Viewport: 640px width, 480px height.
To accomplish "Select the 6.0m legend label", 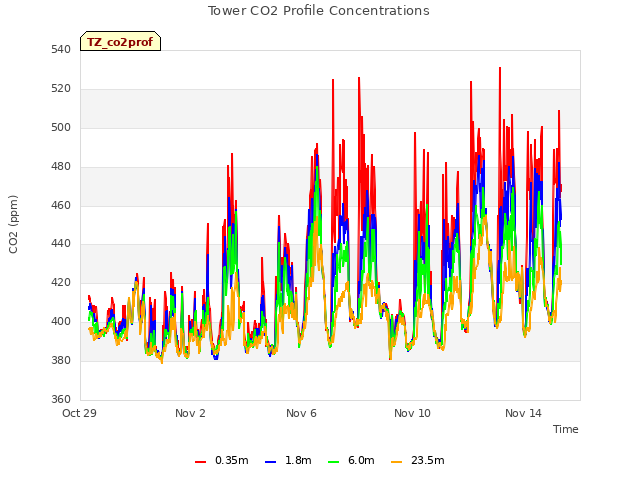I will (361, 460).
